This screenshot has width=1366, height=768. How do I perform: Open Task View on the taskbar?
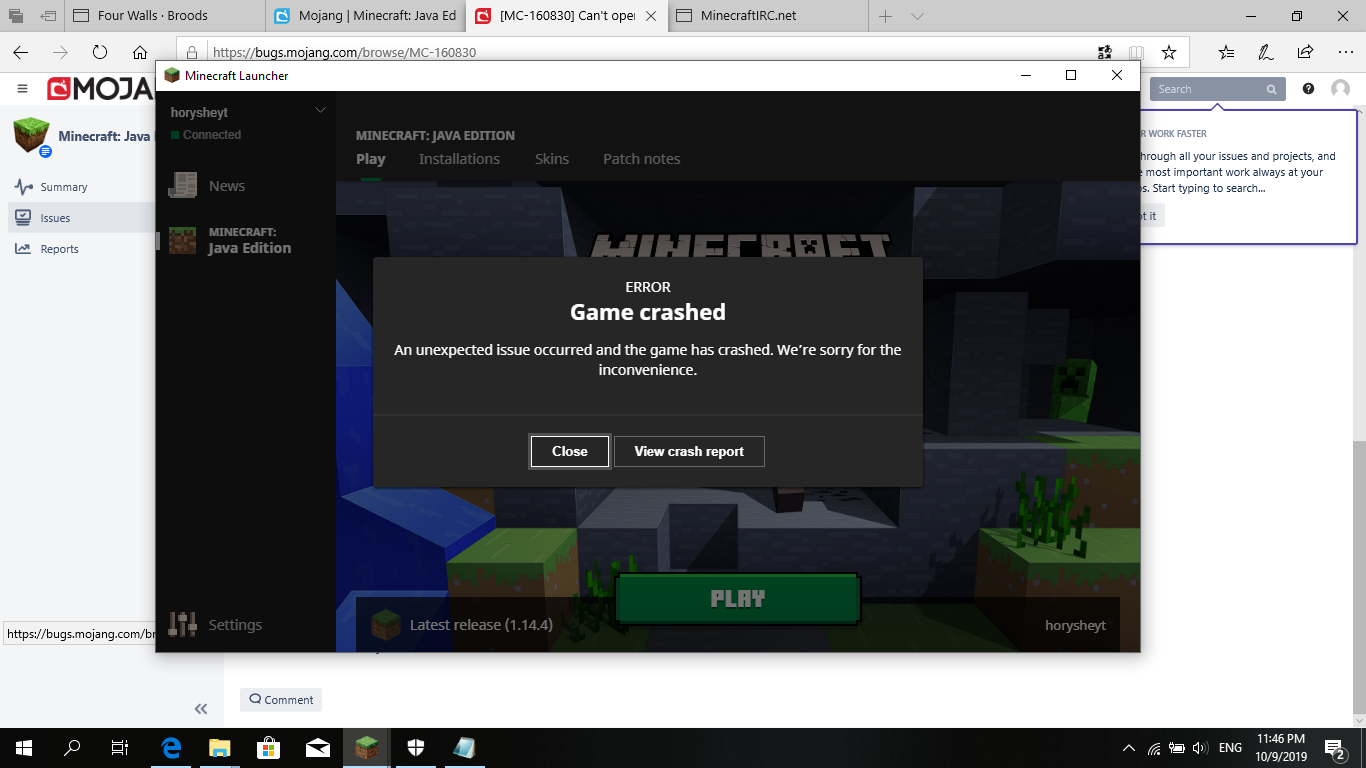point(120,748)
